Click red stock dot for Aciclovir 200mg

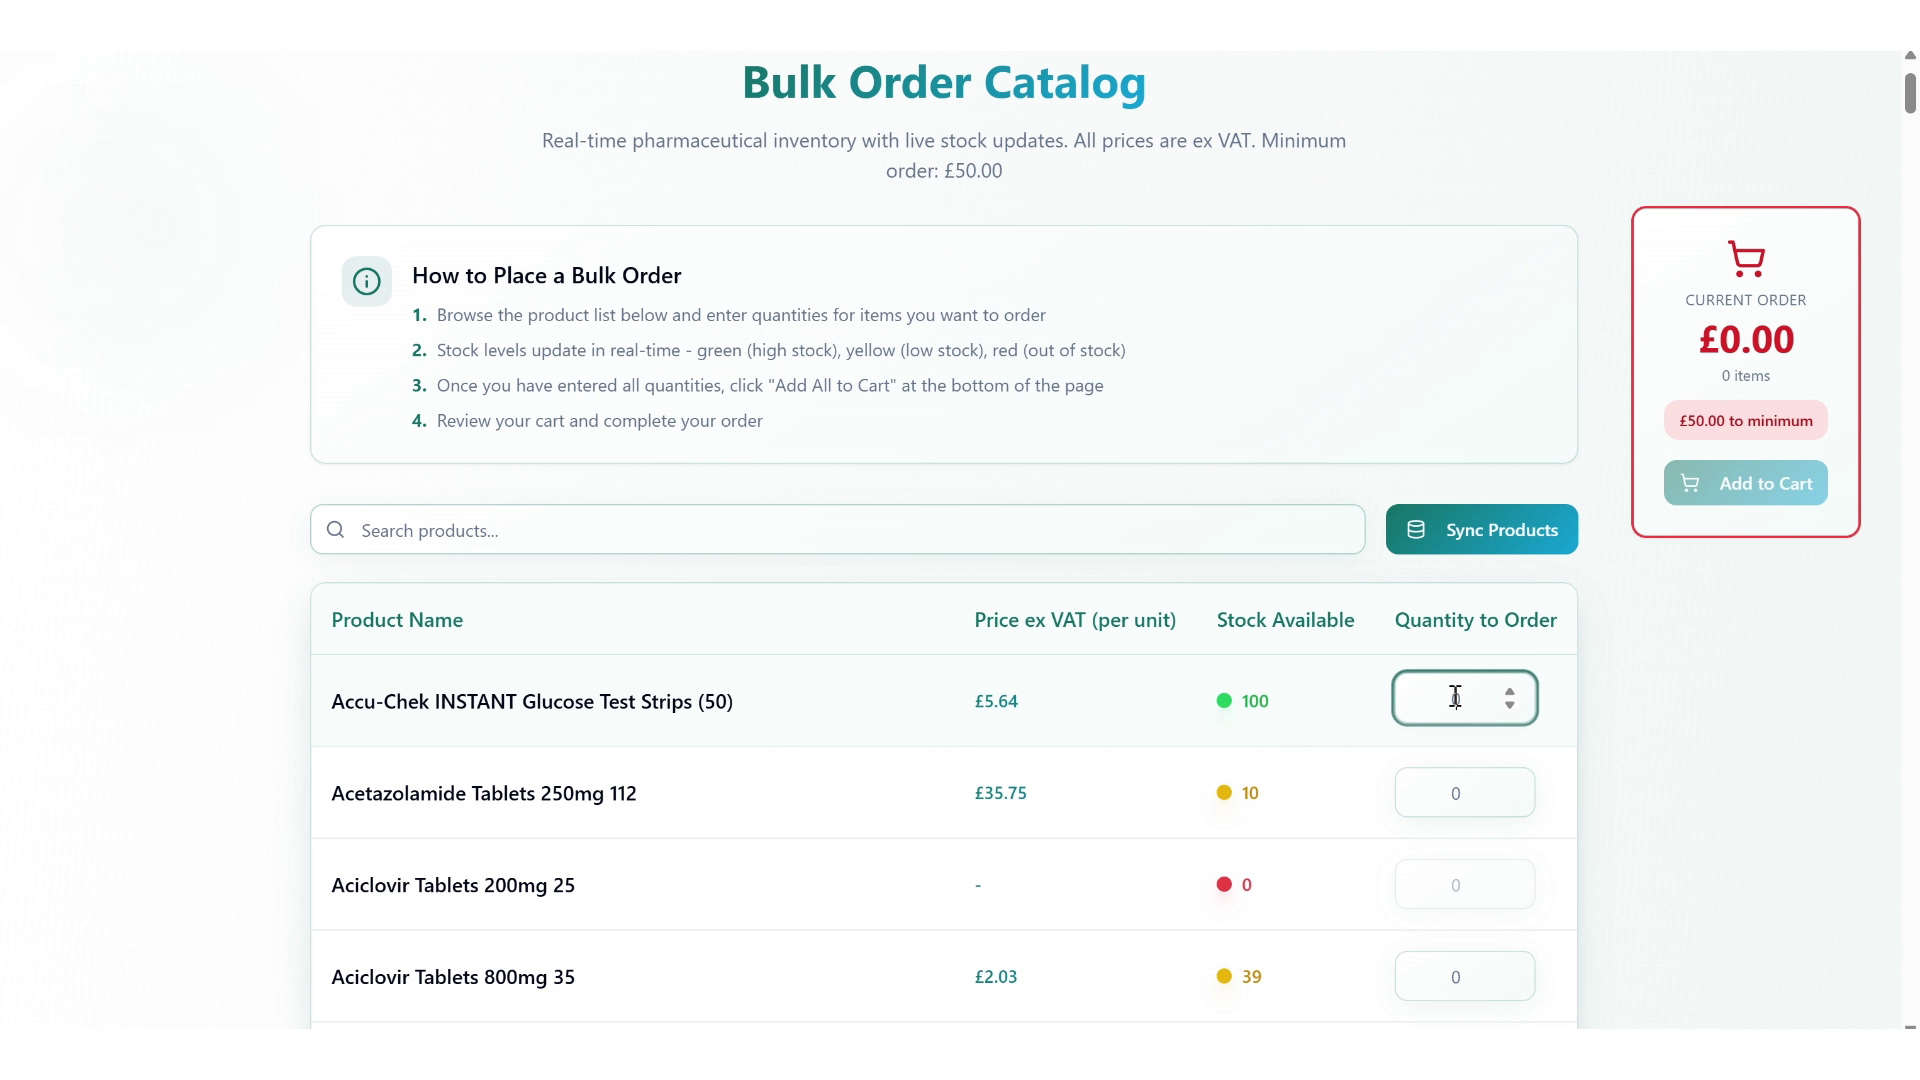1224,885
